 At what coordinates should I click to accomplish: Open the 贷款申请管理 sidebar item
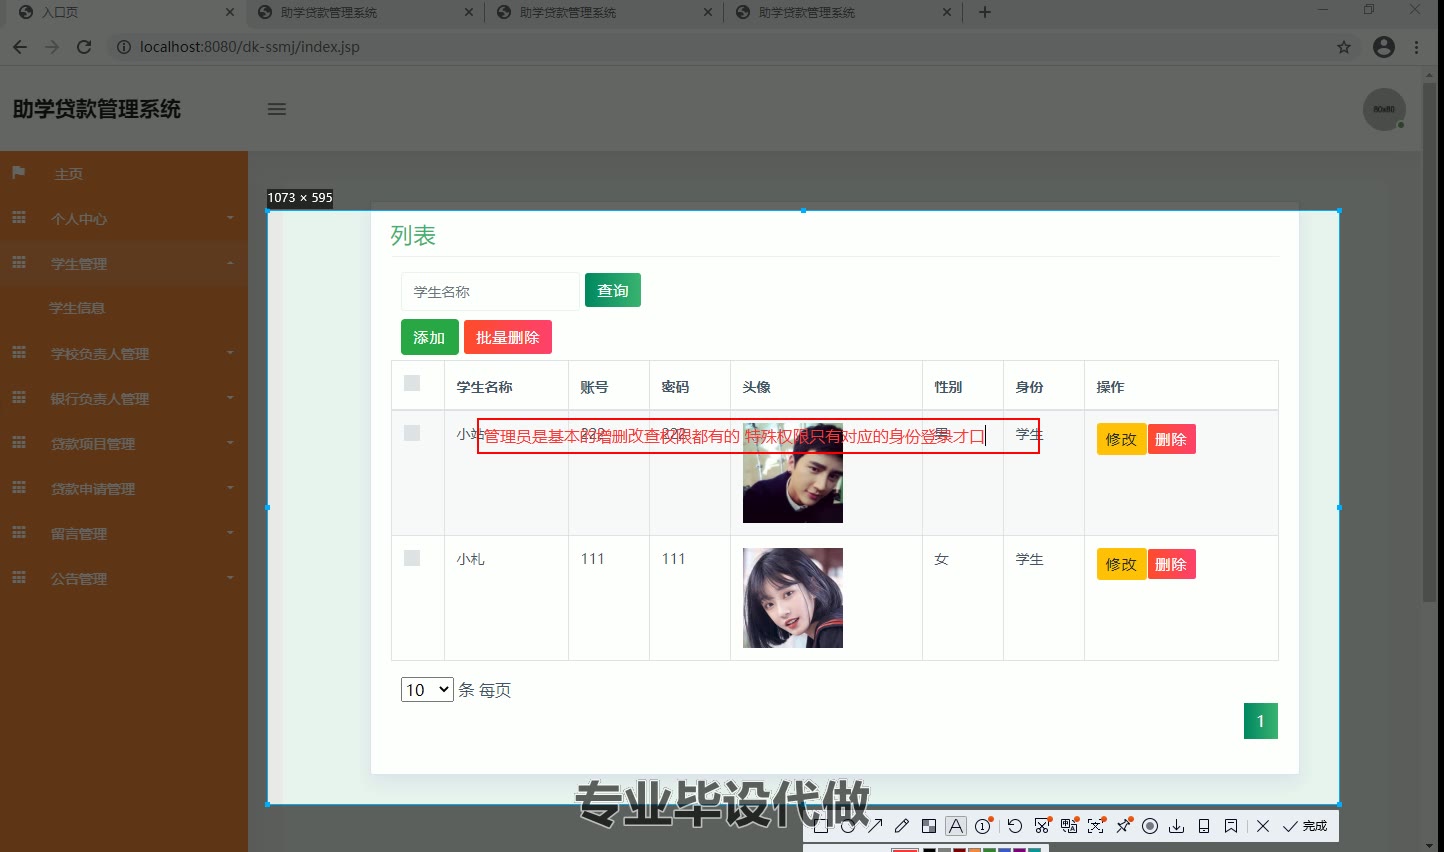124,488
